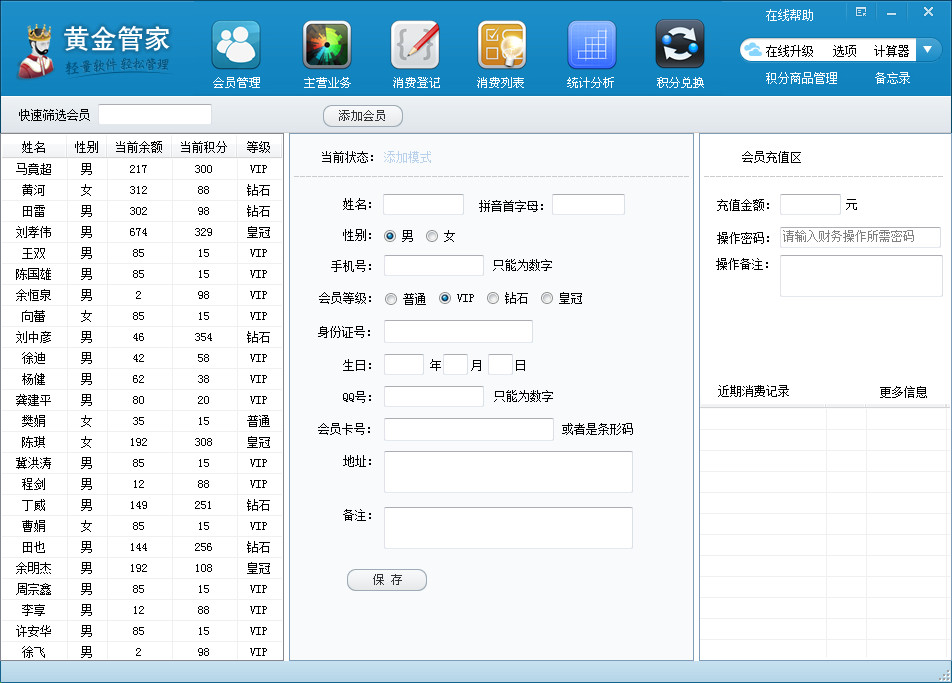Viewport: 952px width, 683px height.
Task: Open the 备忘录 memo
Action: [x=892, y=78]
